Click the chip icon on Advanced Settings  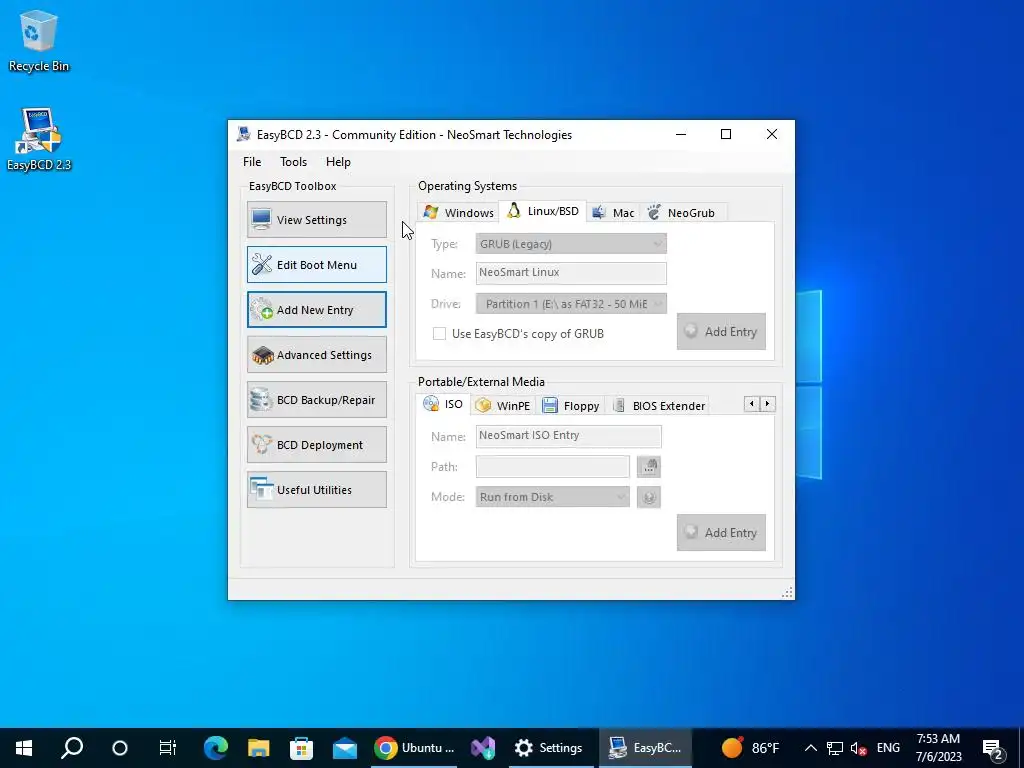pos(263,355)
